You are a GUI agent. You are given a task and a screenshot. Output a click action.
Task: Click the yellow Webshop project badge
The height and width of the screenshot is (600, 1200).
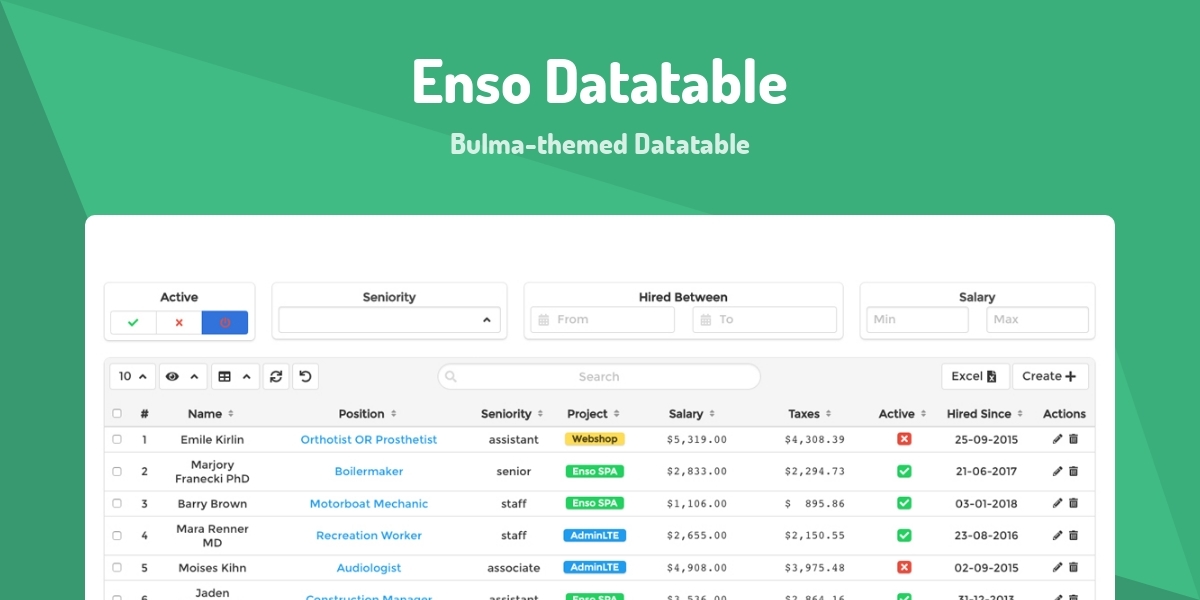coord(594,439)
